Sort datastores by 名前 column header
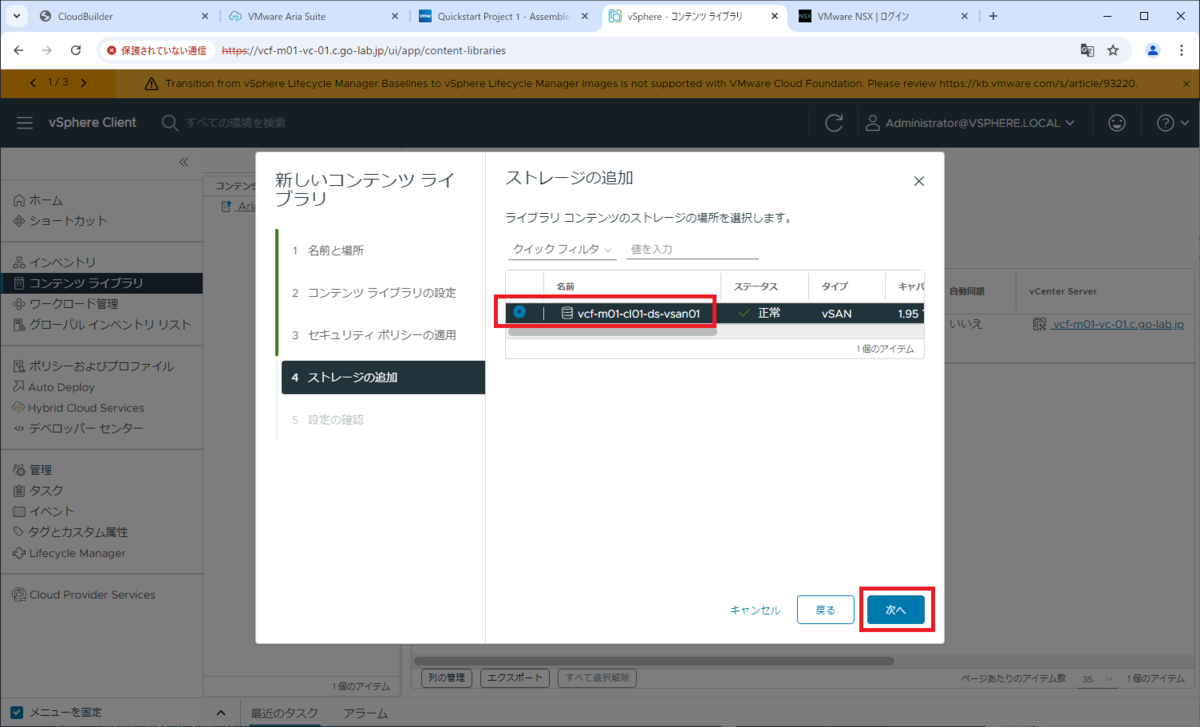 tap(566, 286)
